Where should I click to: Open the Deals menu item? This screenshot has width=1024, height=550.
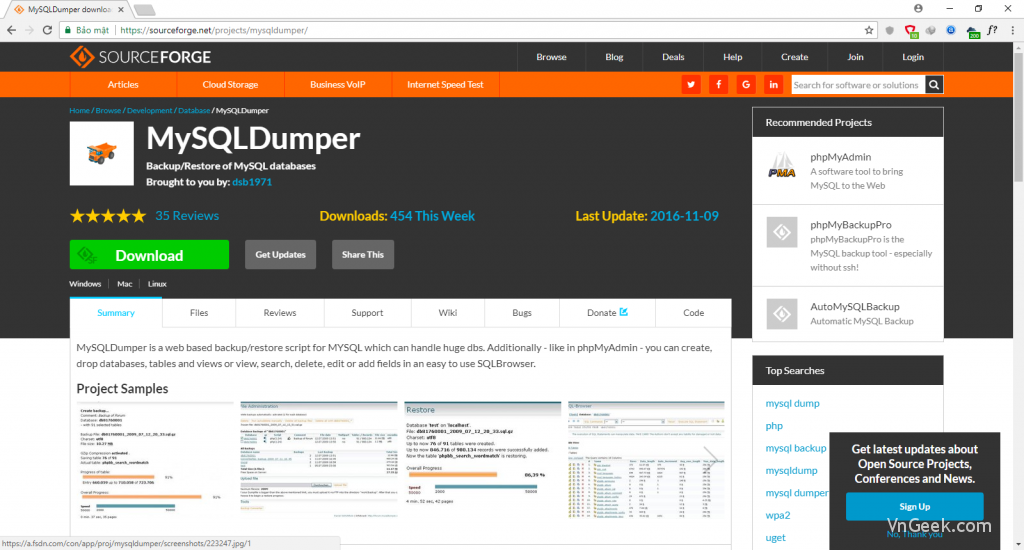pyautogui.click(x=673, y=57)
